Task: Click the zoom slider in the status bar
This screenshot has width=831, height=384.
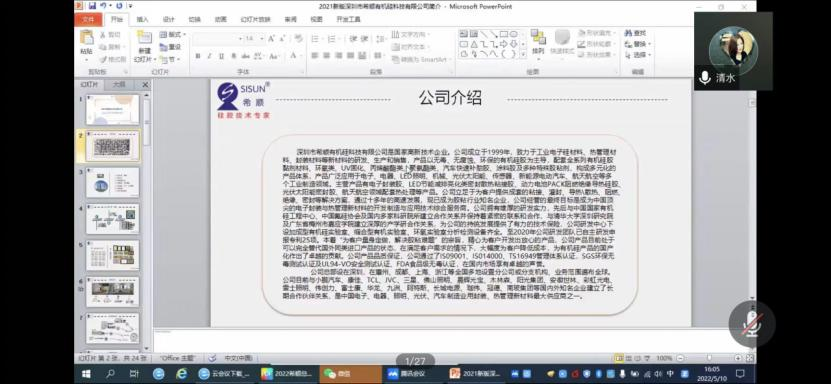Action: (x=708, y=358)
